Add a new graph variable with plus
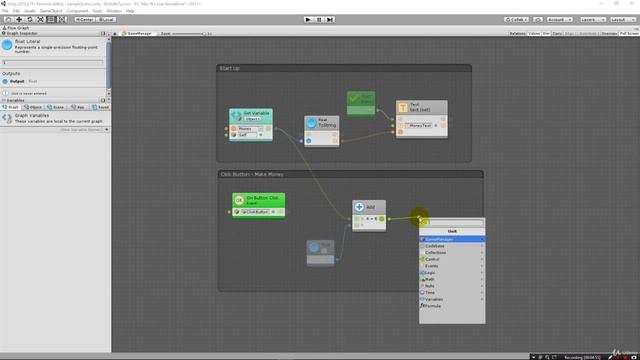 pyautogui.click(x=107, y=130)
